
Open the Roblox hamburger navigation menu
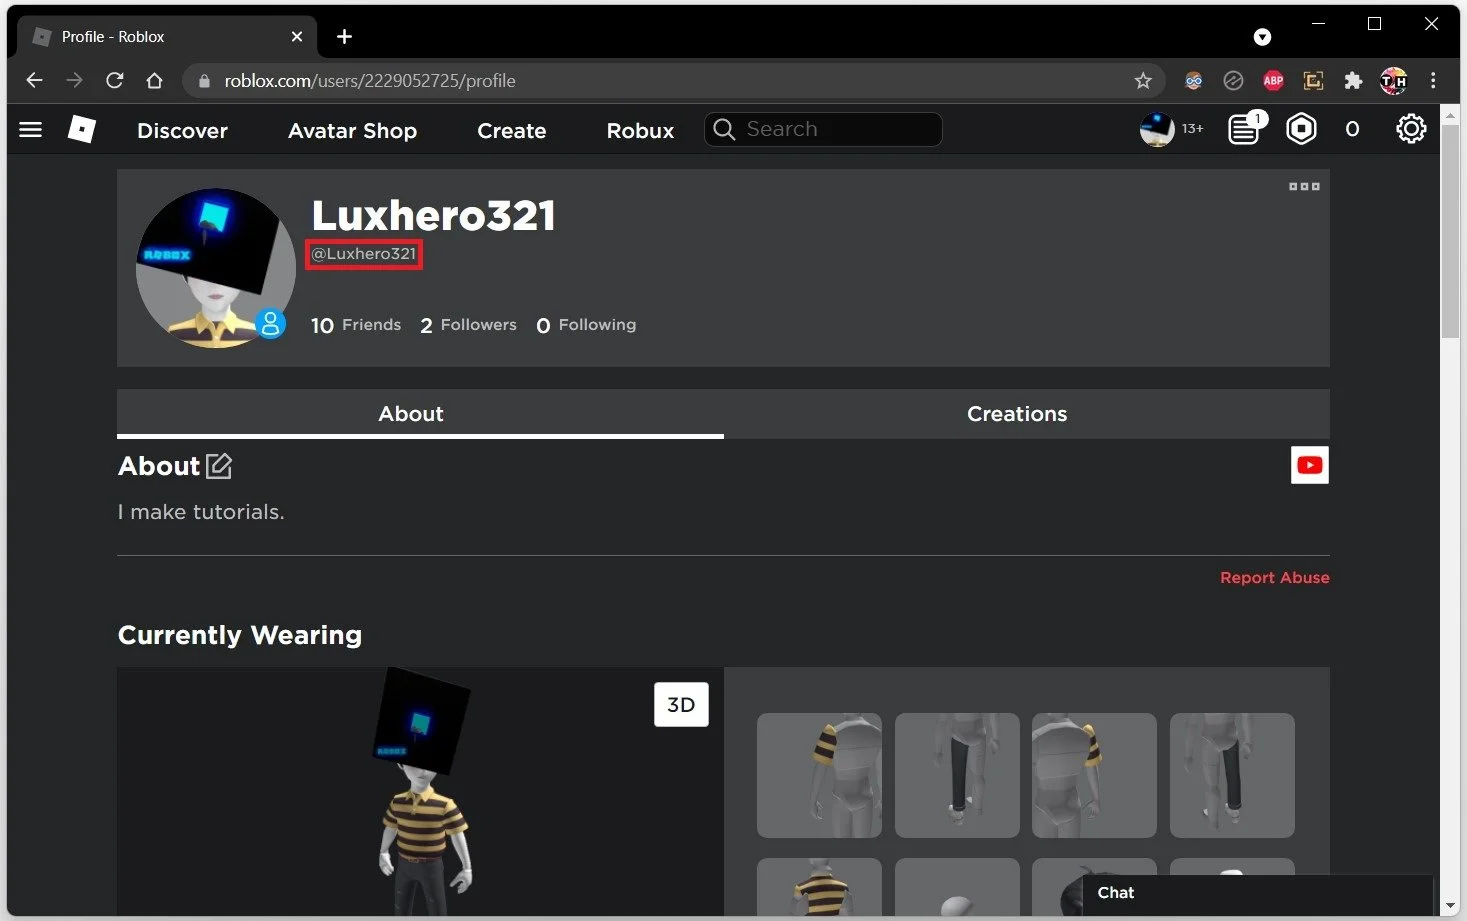31,129
